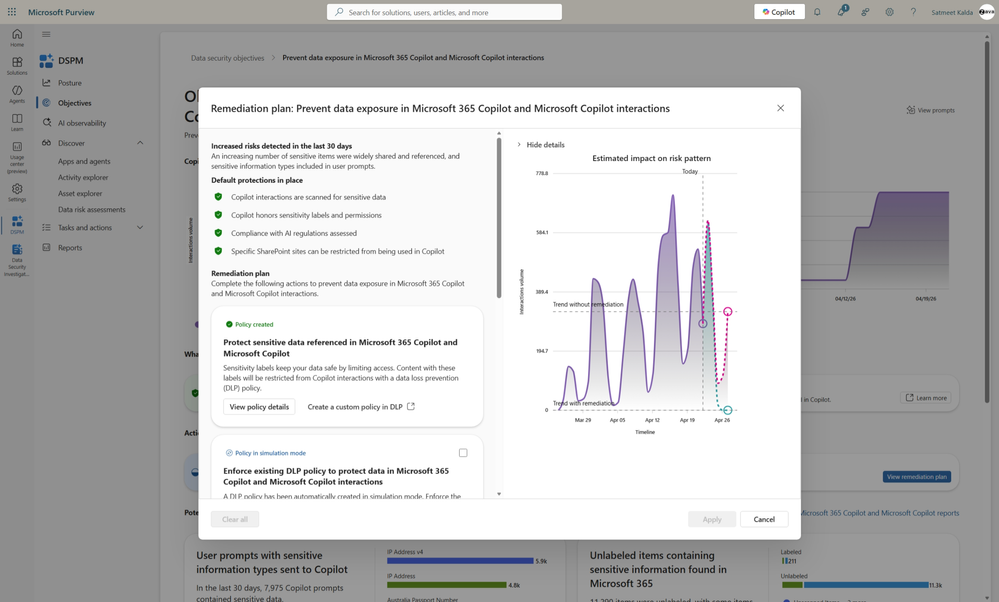Click the IP Address green bar
Image resolution: width=999 pixels, height=602 pixels.
click(x=447, y=585)
